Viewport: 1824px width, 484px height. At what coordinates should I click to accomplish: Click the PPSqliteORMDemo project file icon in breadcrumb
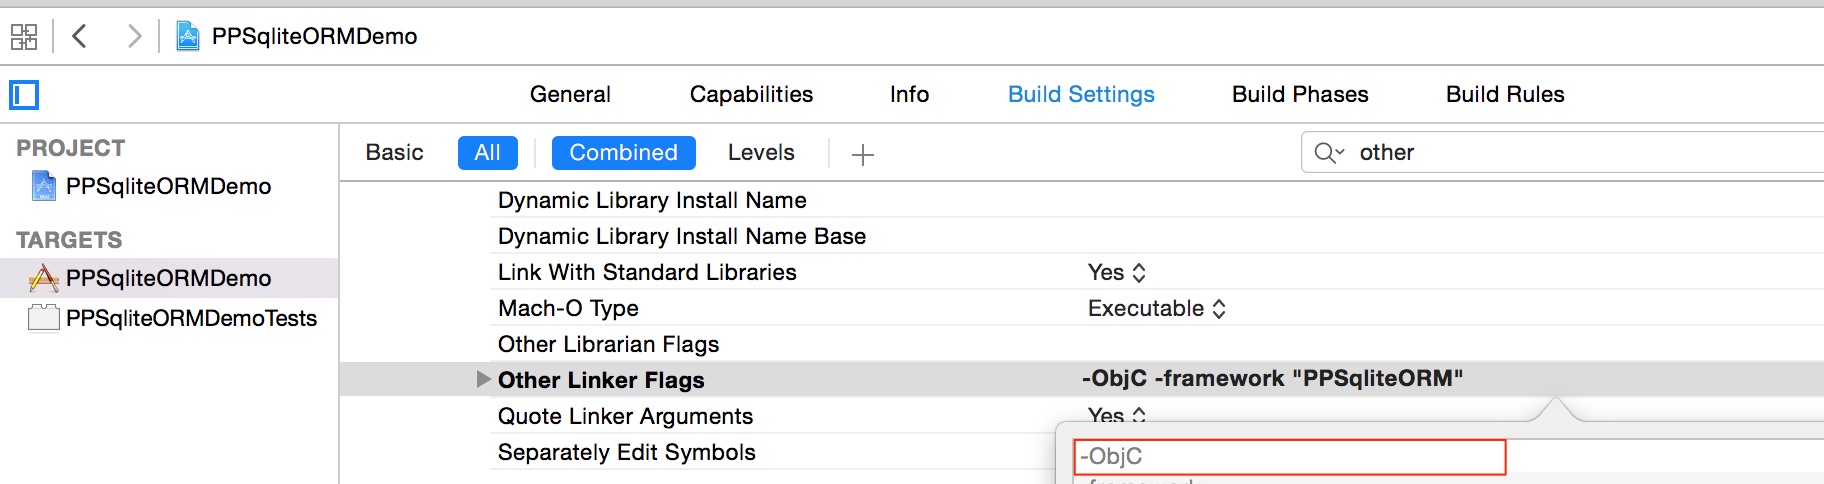(x=187, y=37)
